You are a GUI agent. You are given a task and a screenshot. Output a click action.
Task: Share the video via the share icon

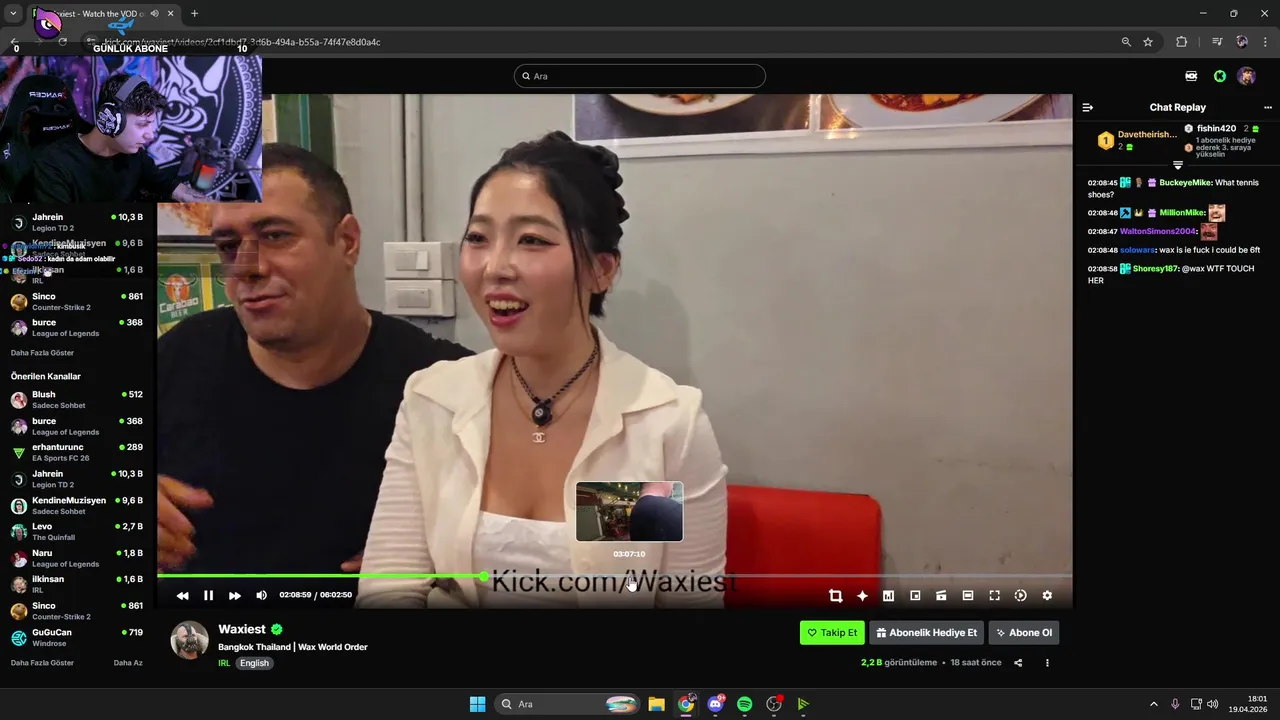pos(1018,663)
